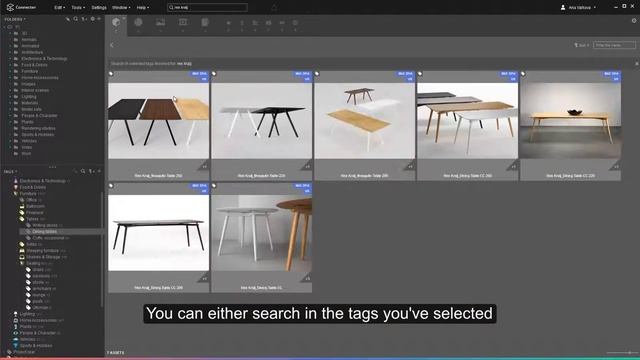Adjust the thumbnail size slider at bottom right
The width and height of the screenshot is (640, 360).
(x=622, y=352)
